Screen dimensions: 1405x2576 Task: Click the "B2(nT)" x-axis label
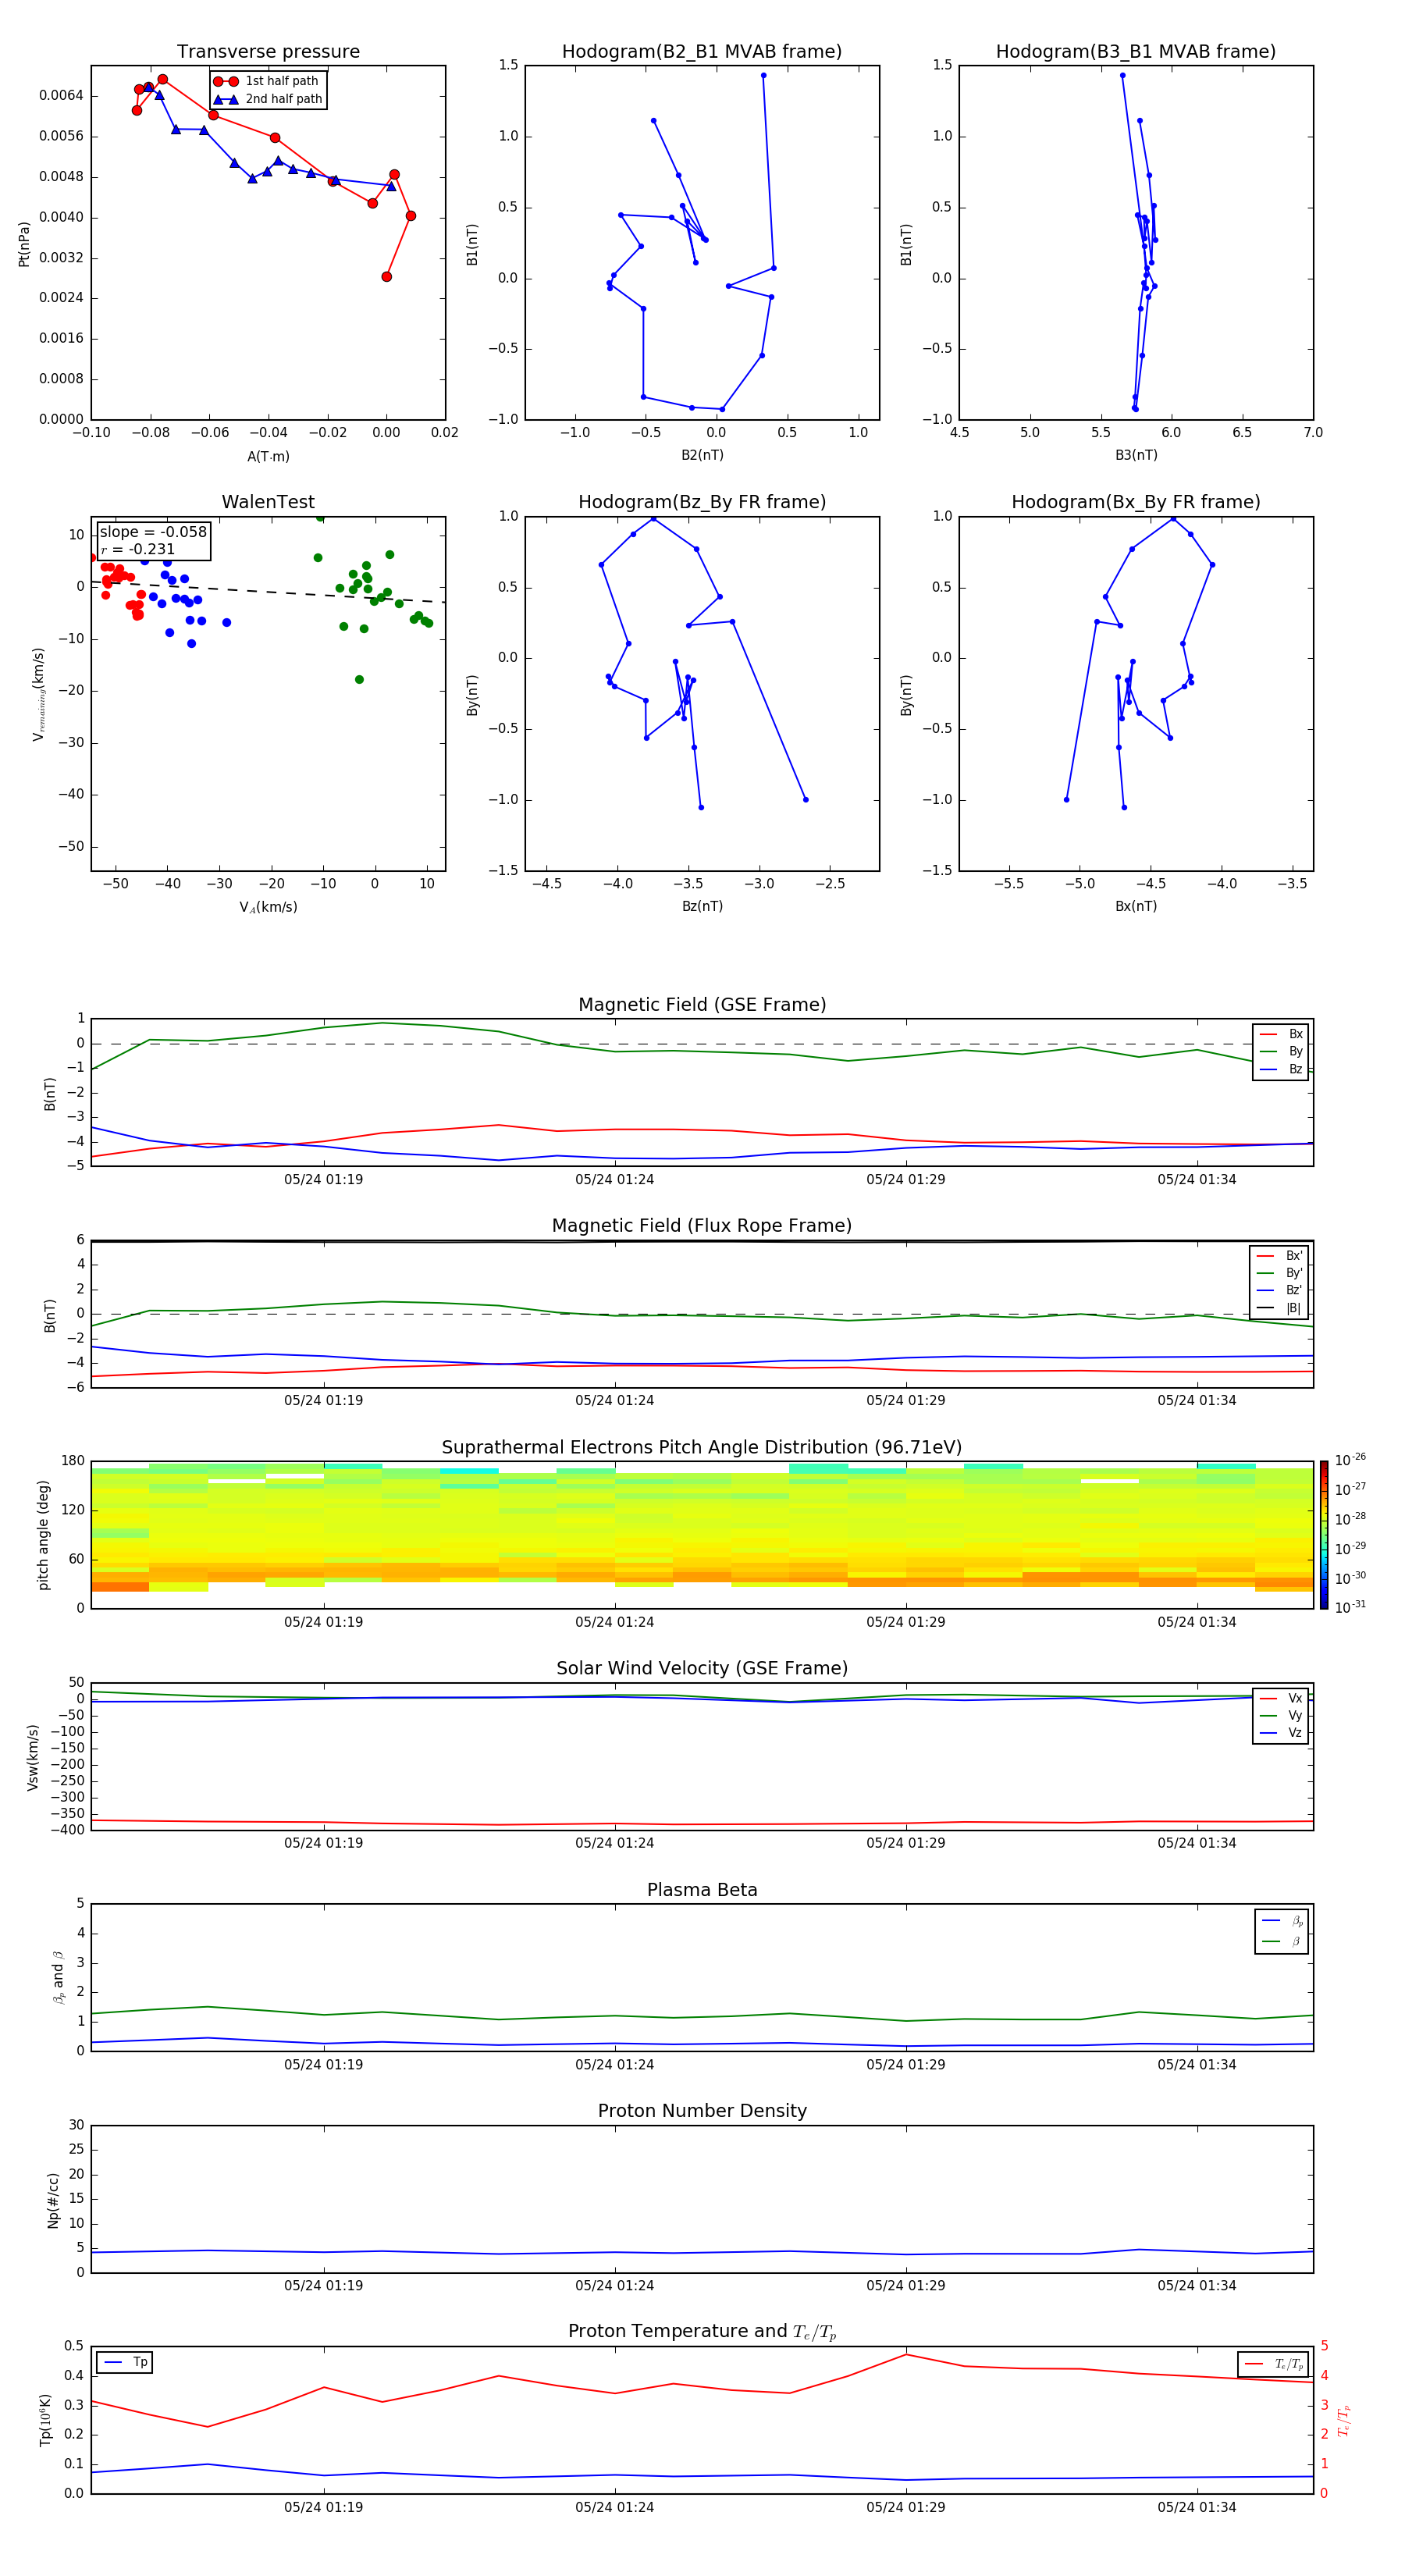click(702, 455)
